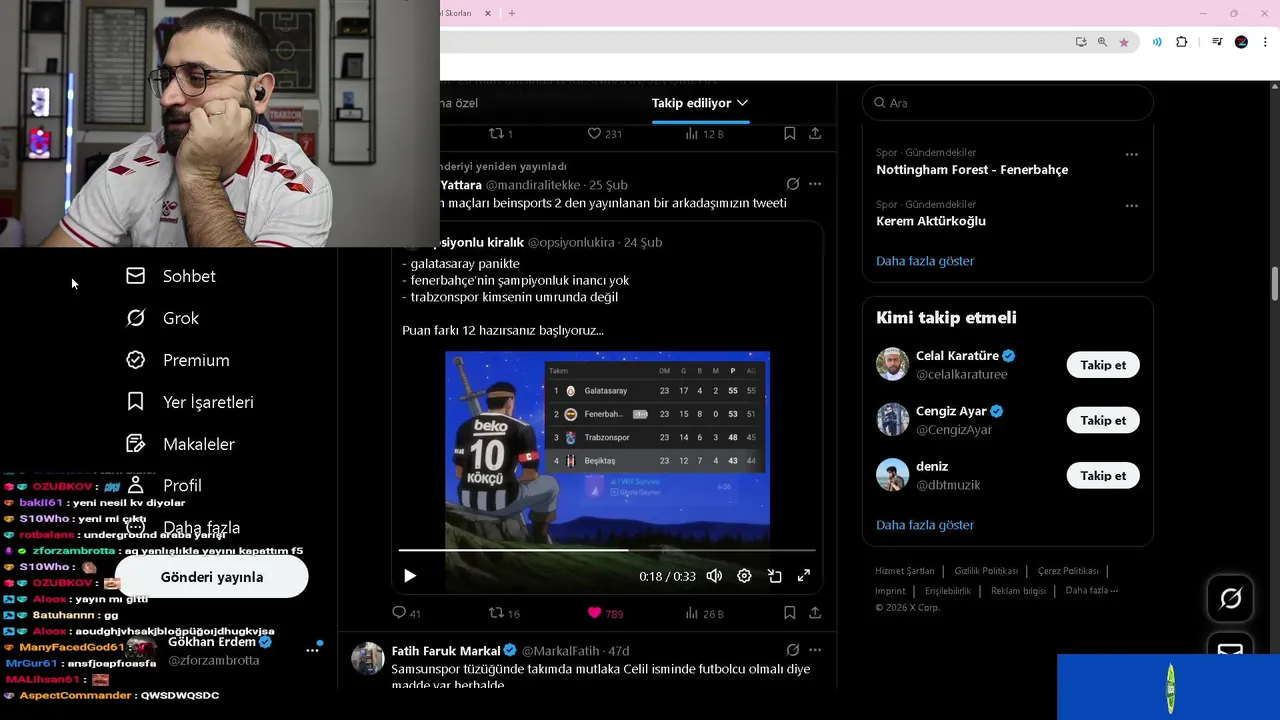Open the Chrome three-dot menu

pyautogui.click(x=1265, y=42)
